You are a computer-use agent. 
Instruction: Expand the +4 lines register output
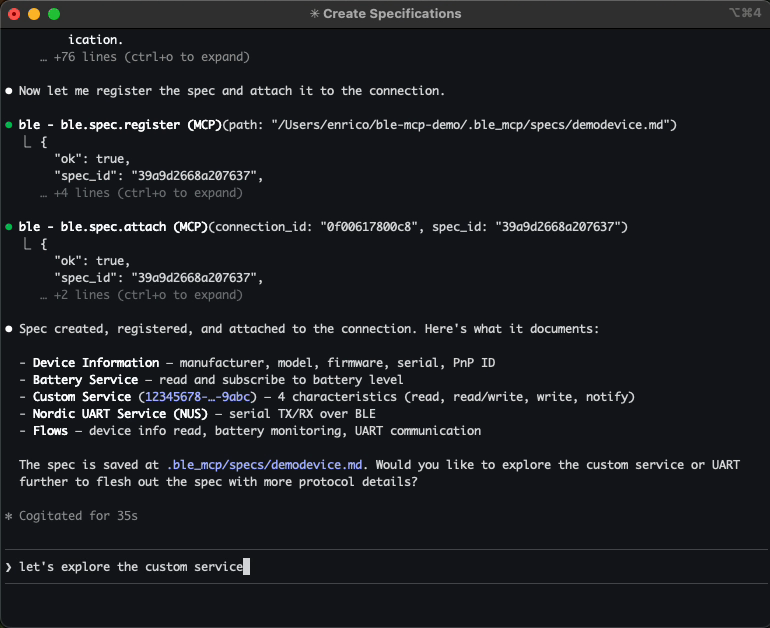pyautogui.click(x=141, y=193)
